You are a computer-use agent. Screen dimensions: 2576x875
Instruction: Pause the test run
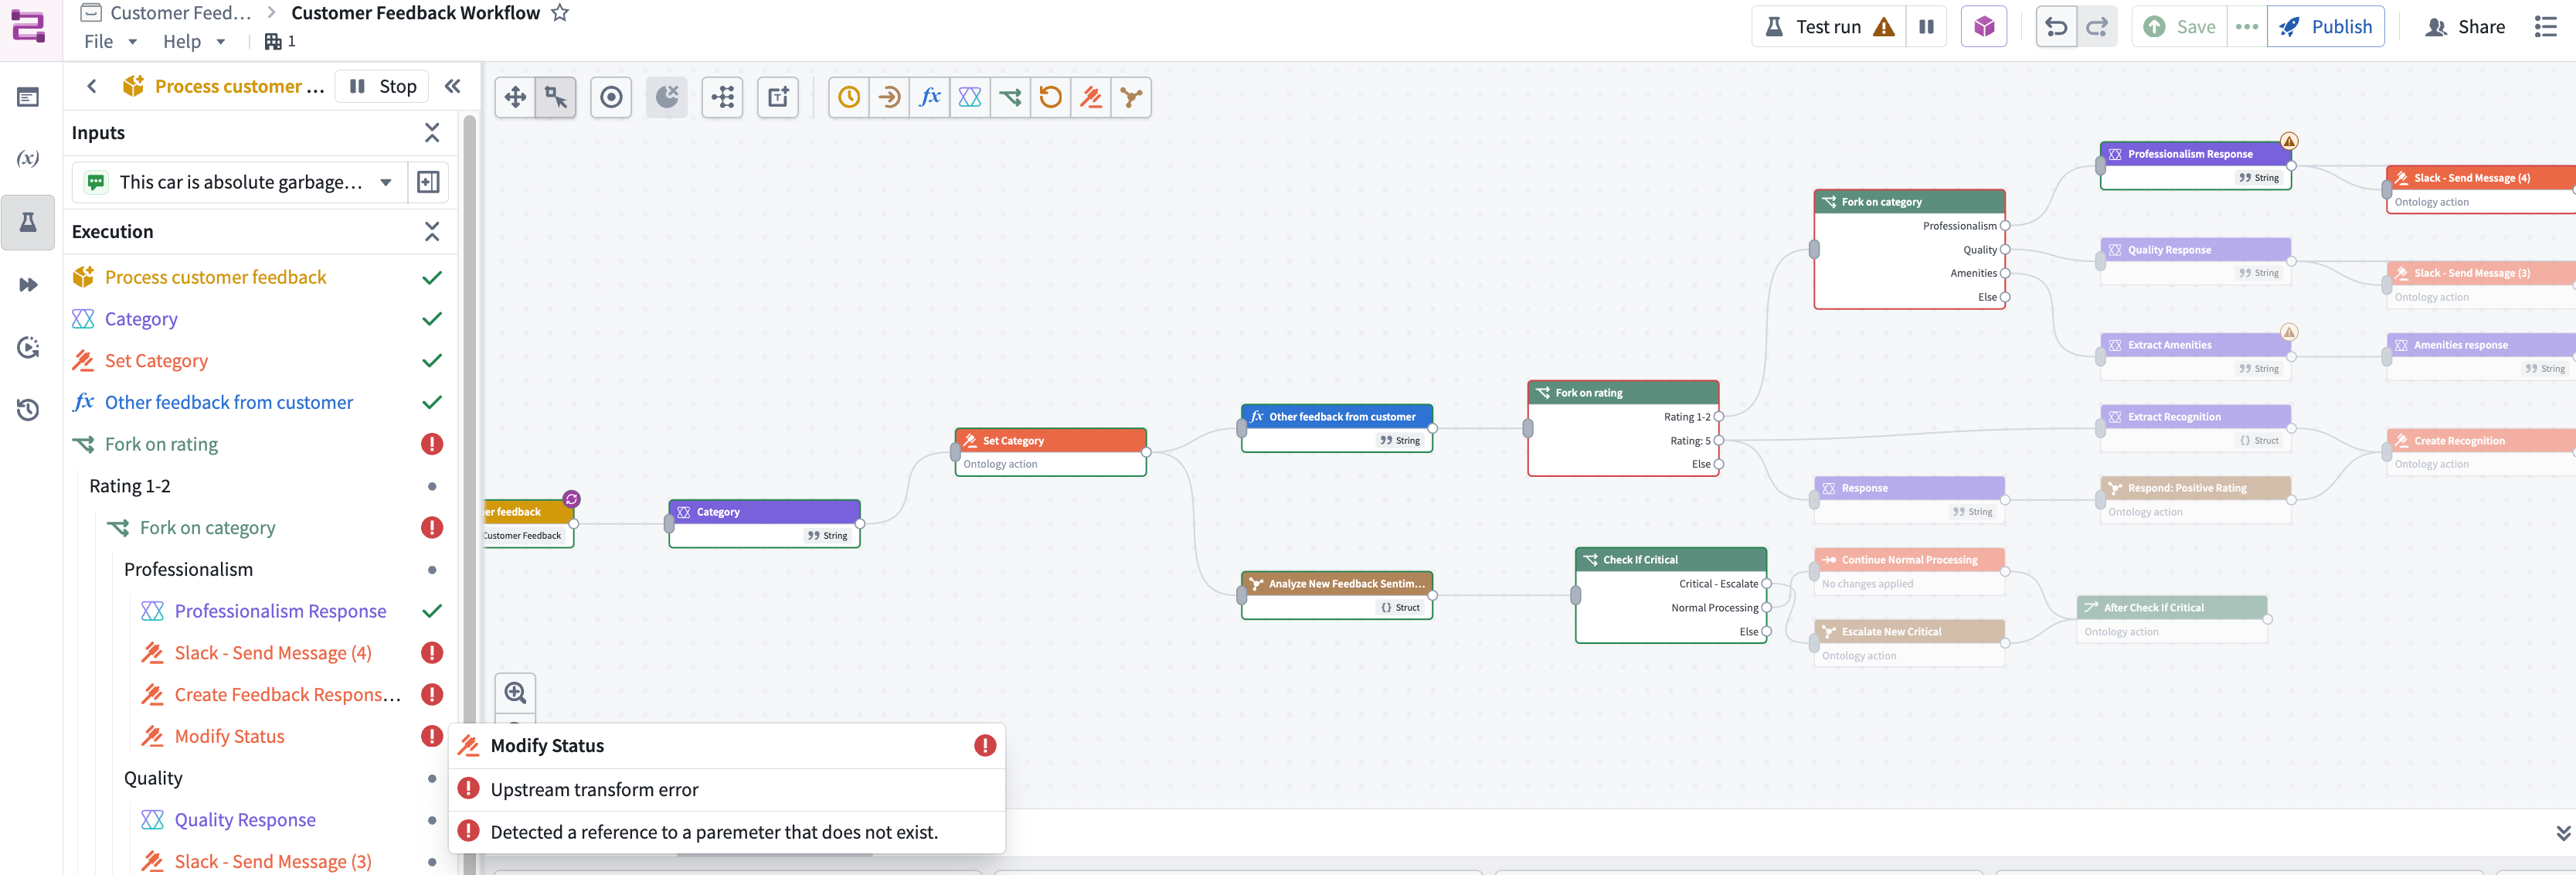[x=1926, y=27]
